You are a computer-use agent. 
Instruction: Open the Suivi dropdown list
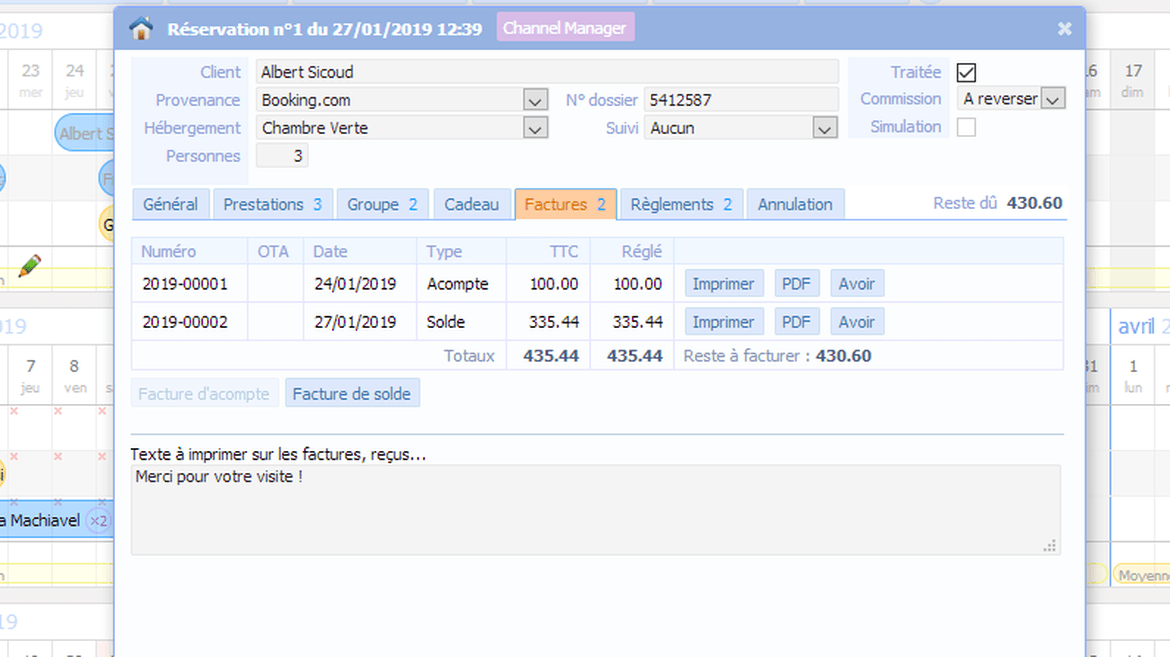click(824, 128)
